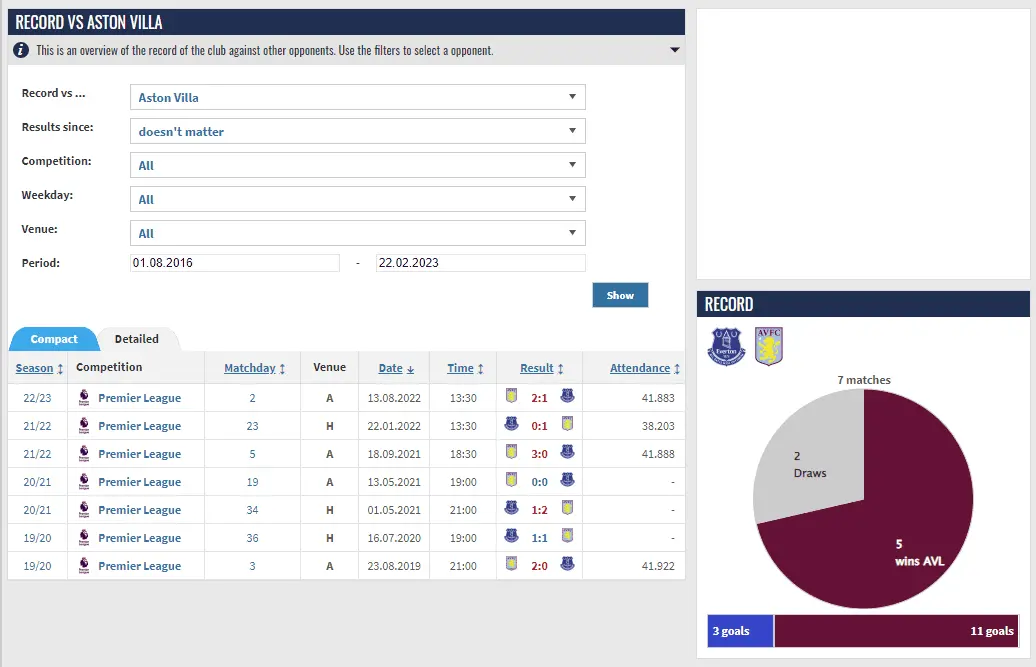
Task: Expand the Venue filter dropdown
Action: click(357, 233)
